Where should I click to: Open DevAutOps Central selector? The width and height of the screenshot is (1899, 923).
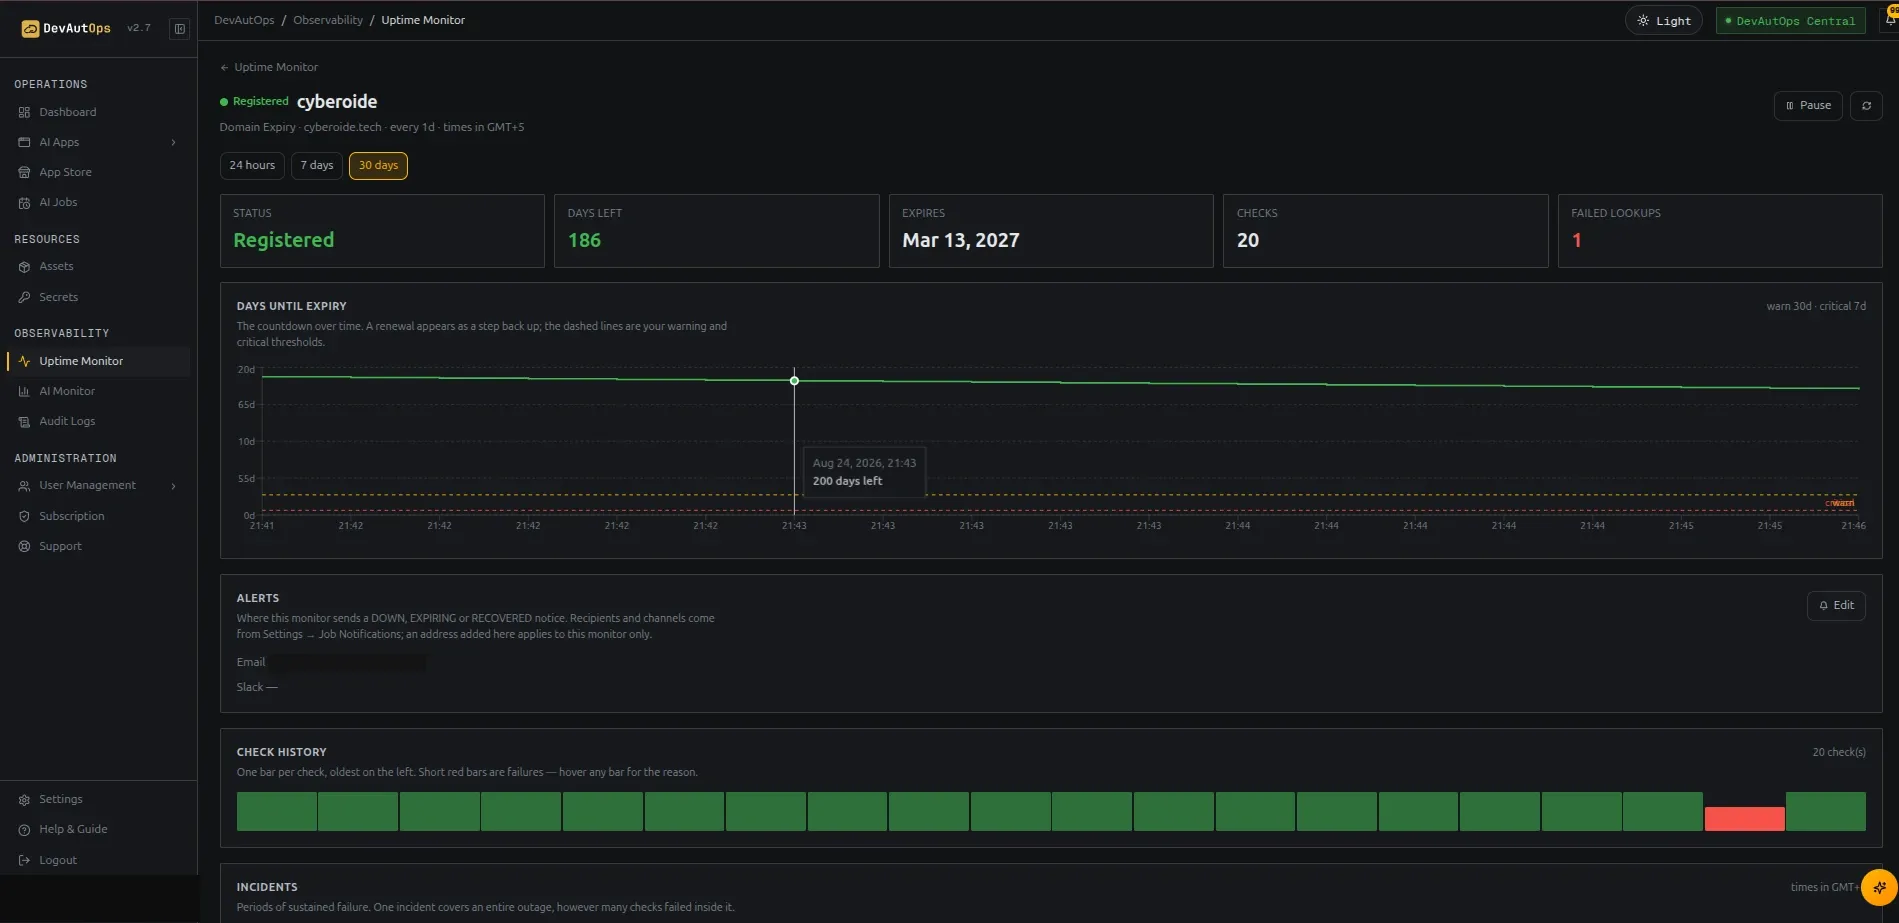click(1790, 21)
